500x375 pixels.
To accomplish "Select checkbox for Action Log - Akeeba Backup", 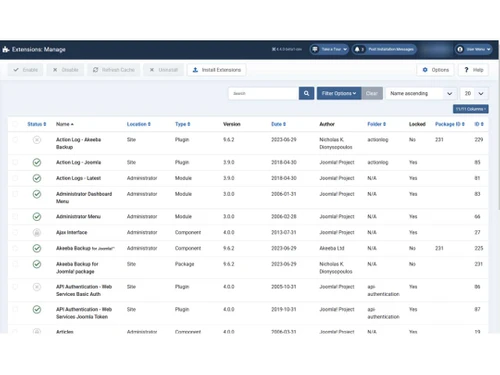I will pyautogui.click(x=15, y=140).
